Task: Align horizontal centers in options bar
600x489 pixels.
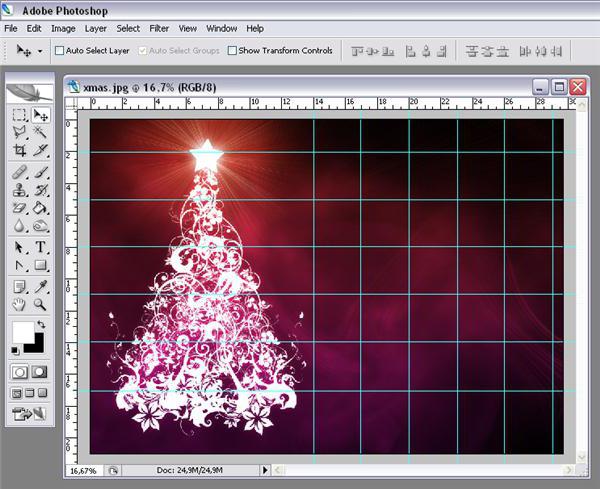Action: pos(426,51)
